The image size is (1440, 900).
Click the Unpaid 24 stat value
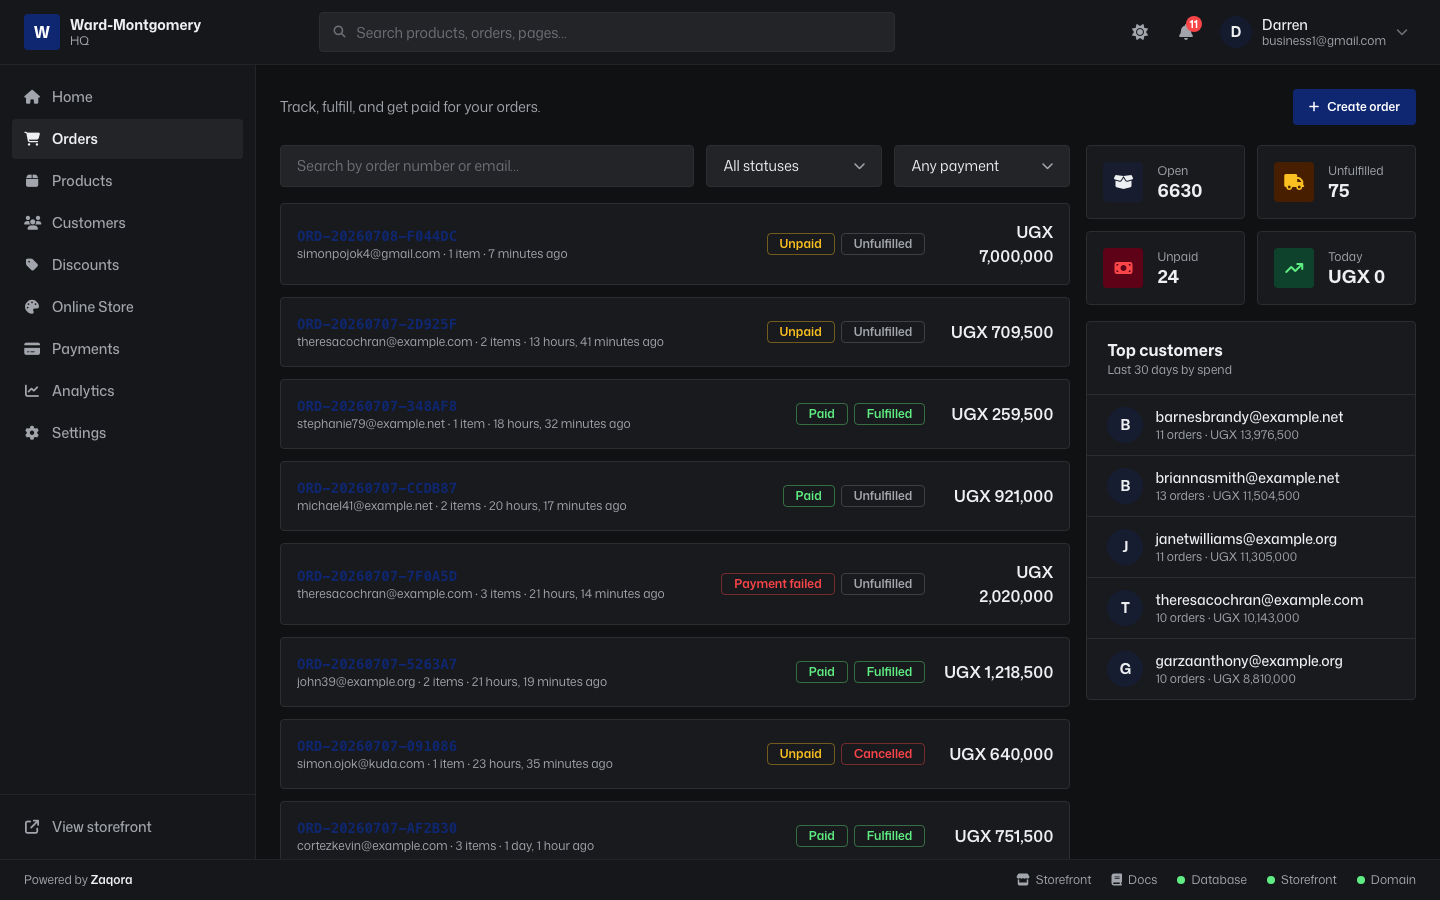(x=1168, y=277)
